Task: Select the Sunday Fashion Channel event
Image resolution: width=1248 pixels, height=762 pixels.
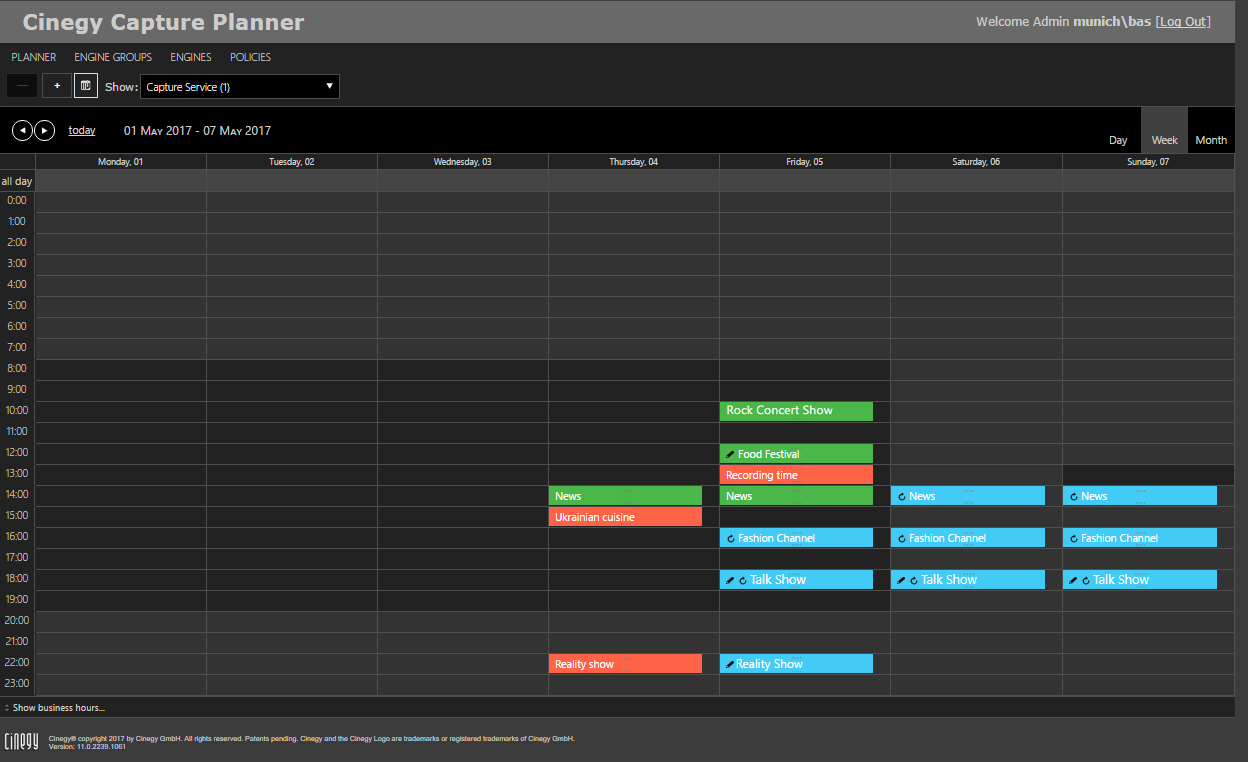Action: click(1140, 538)
